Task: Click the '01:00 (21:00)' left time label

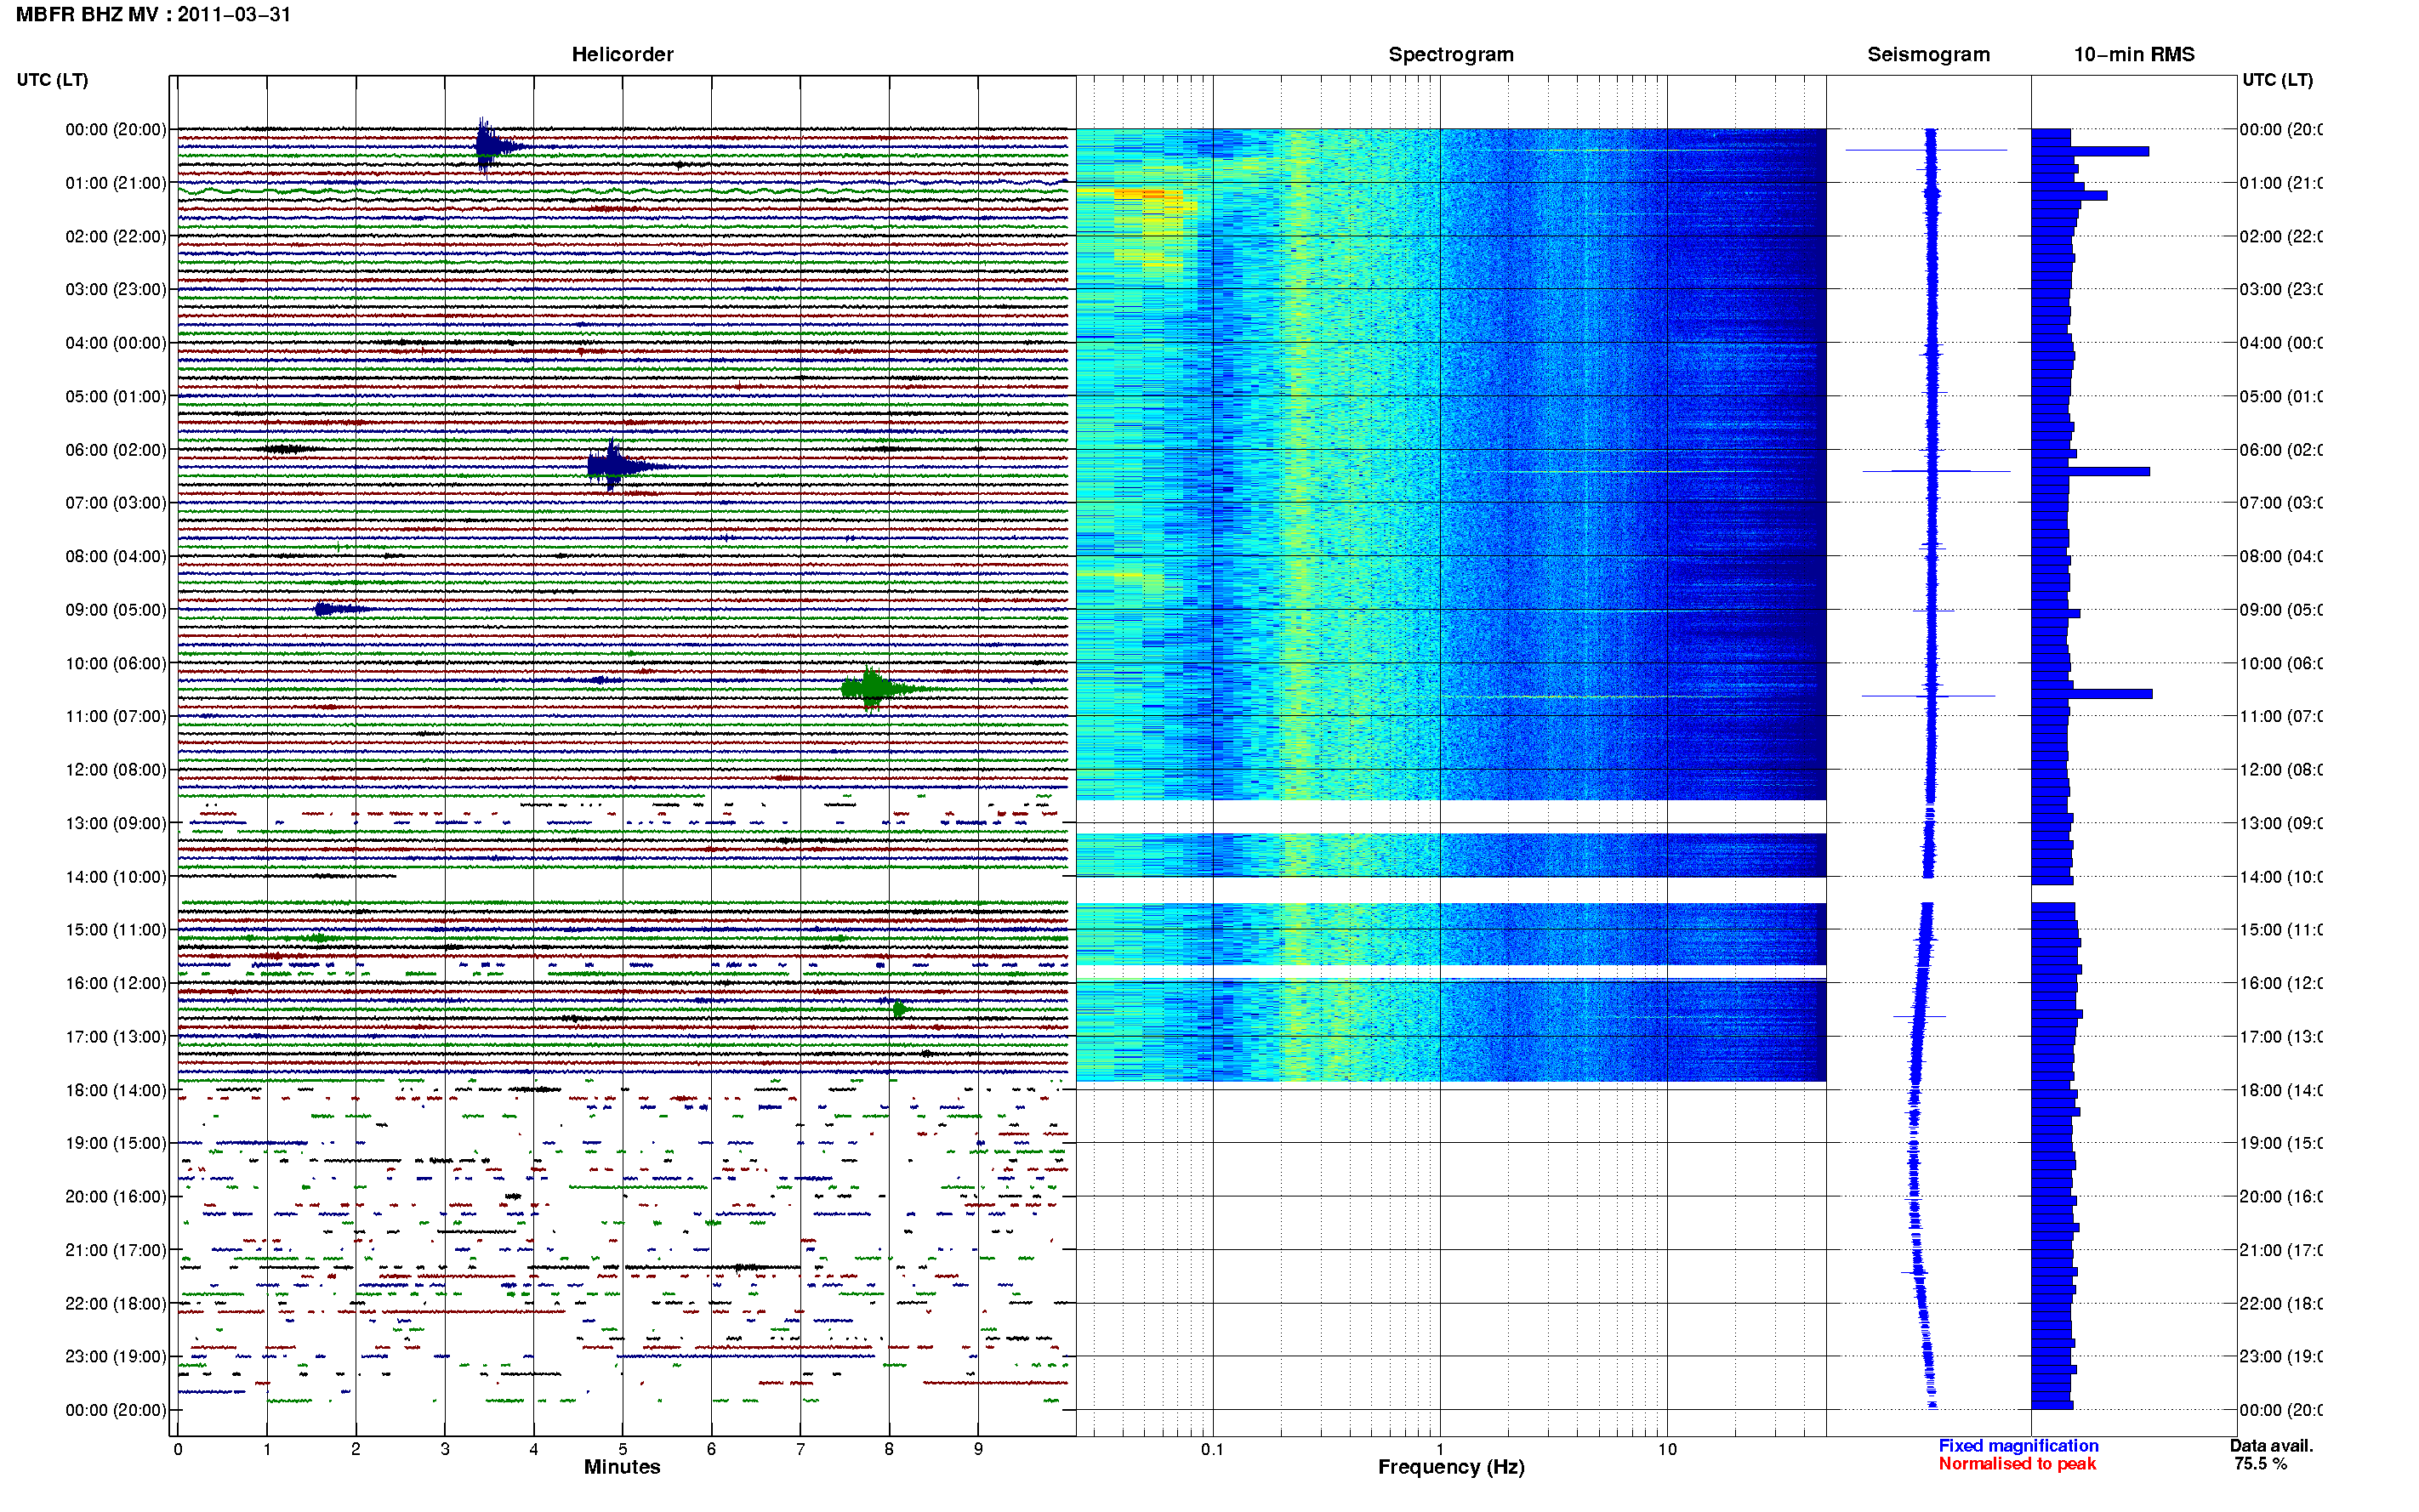Action: click(115, 183)
